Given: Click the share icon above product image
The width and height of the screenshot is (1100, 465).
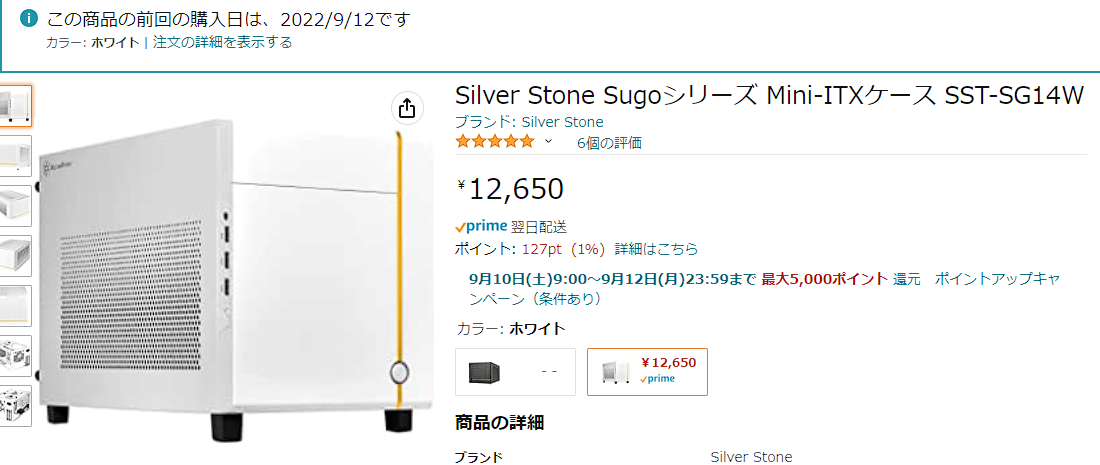Looking at the screenshot, I should [406, 107].
